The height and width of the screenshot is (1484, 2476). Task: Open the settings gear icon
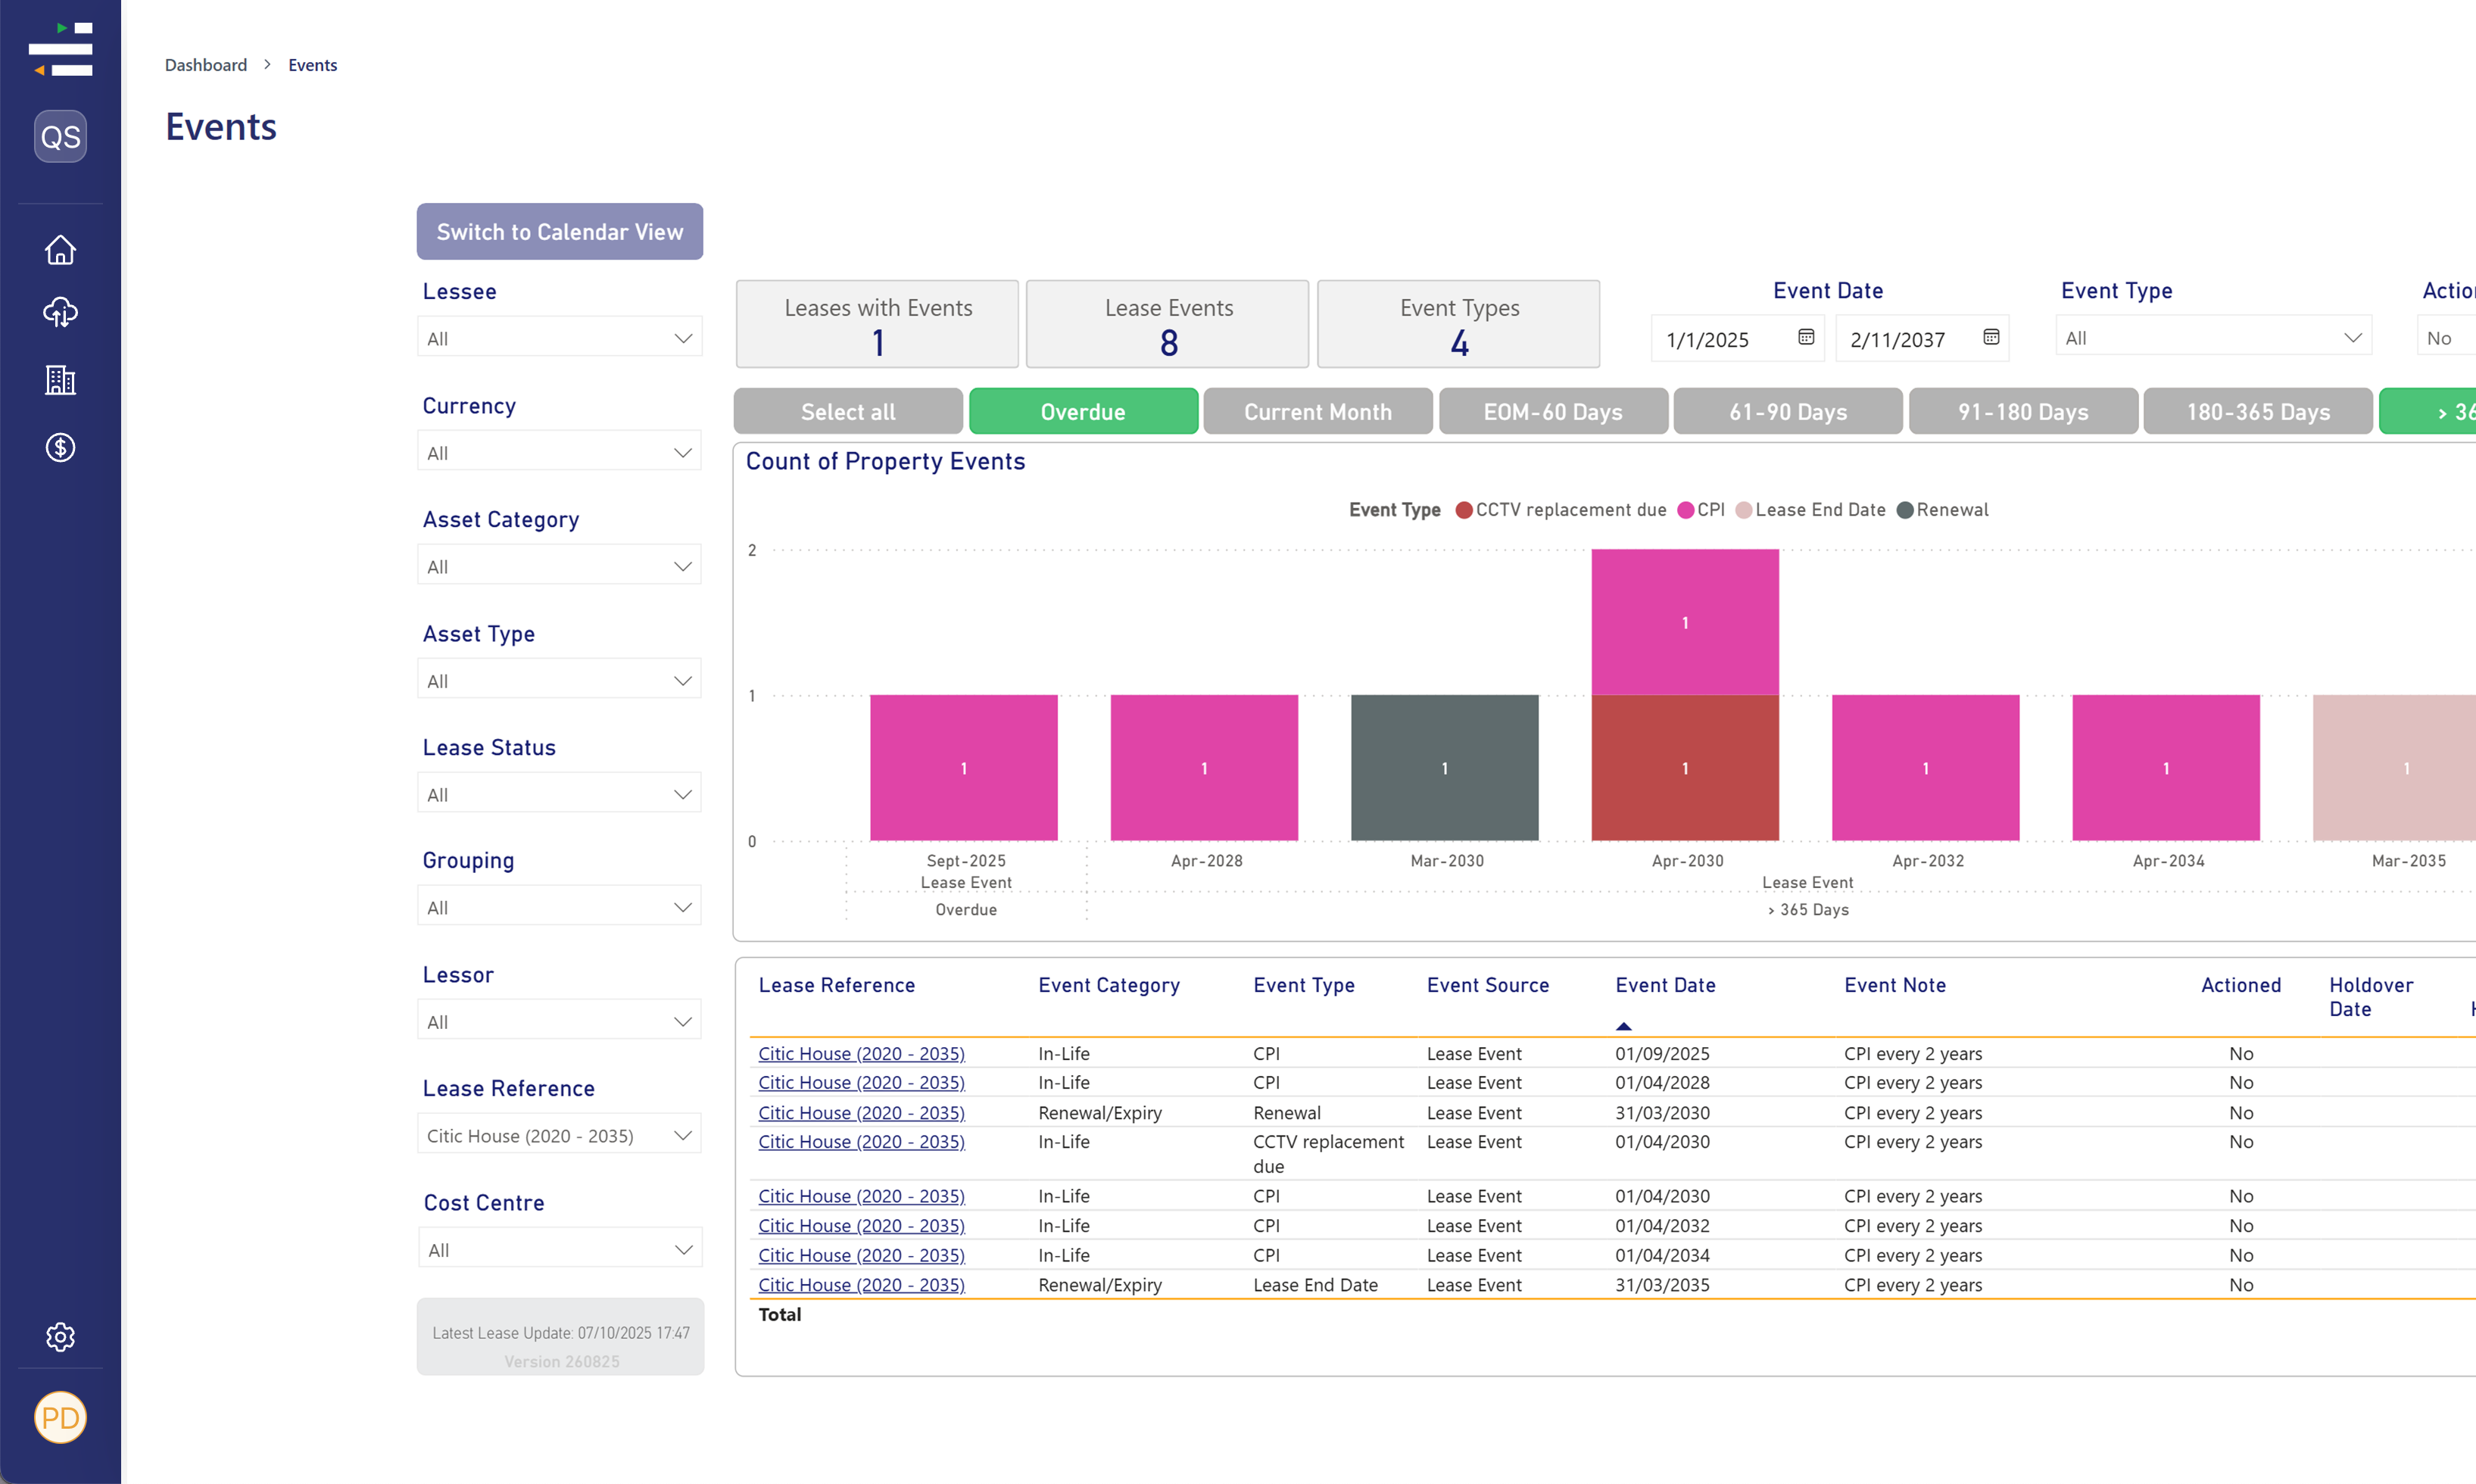click(x=60, y=1337)
